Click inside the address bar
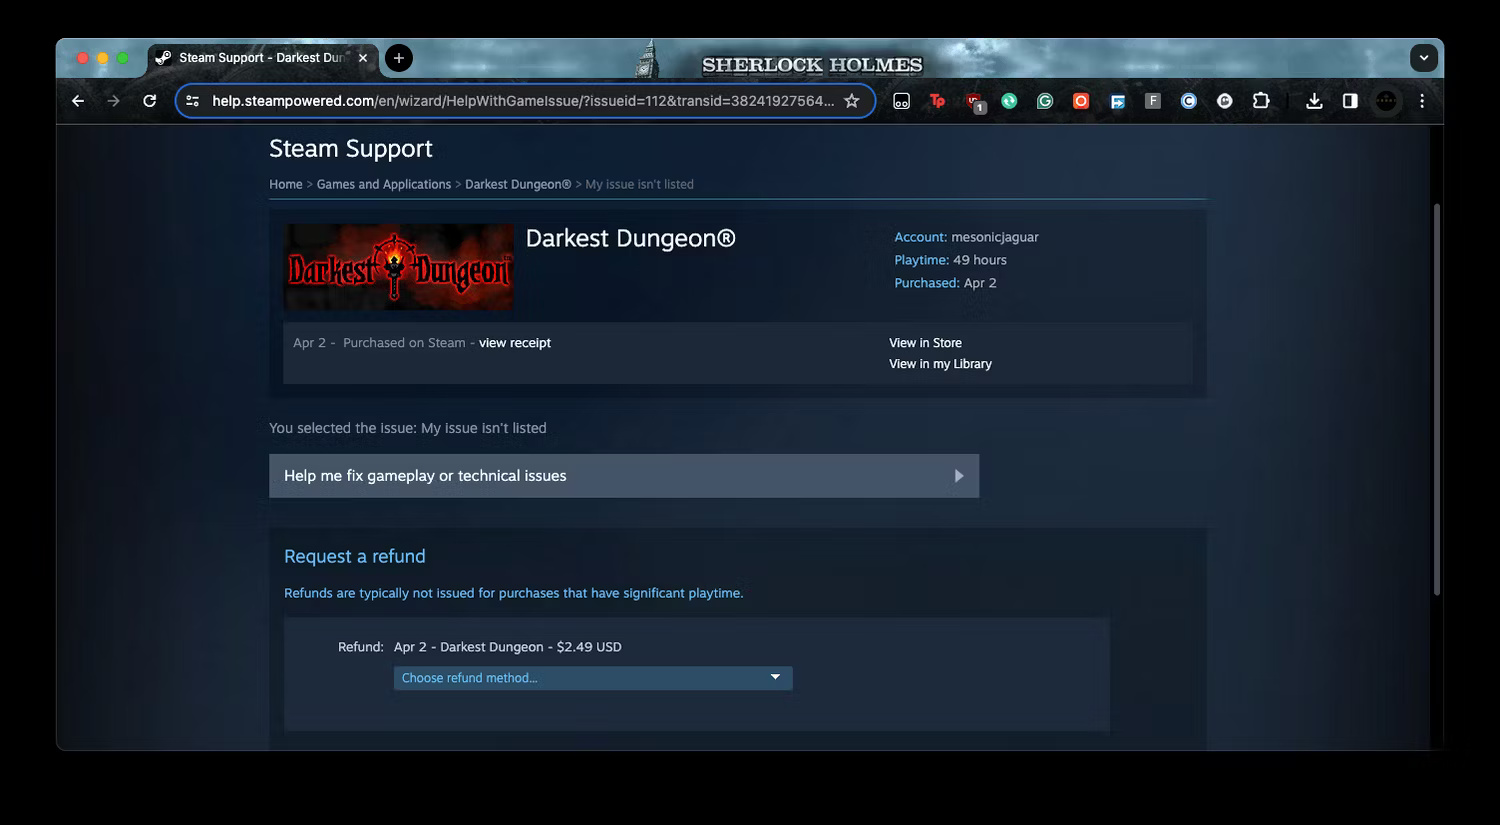The width and height of the screenshot is (1500, 825). coord(520,100)
